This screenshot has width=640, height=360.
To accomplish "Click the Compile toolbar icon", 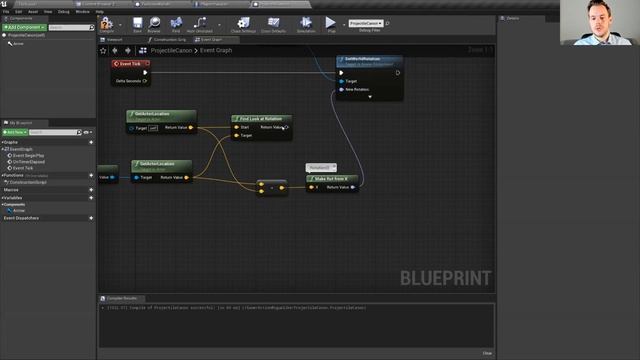I will (x=107, y=23).
